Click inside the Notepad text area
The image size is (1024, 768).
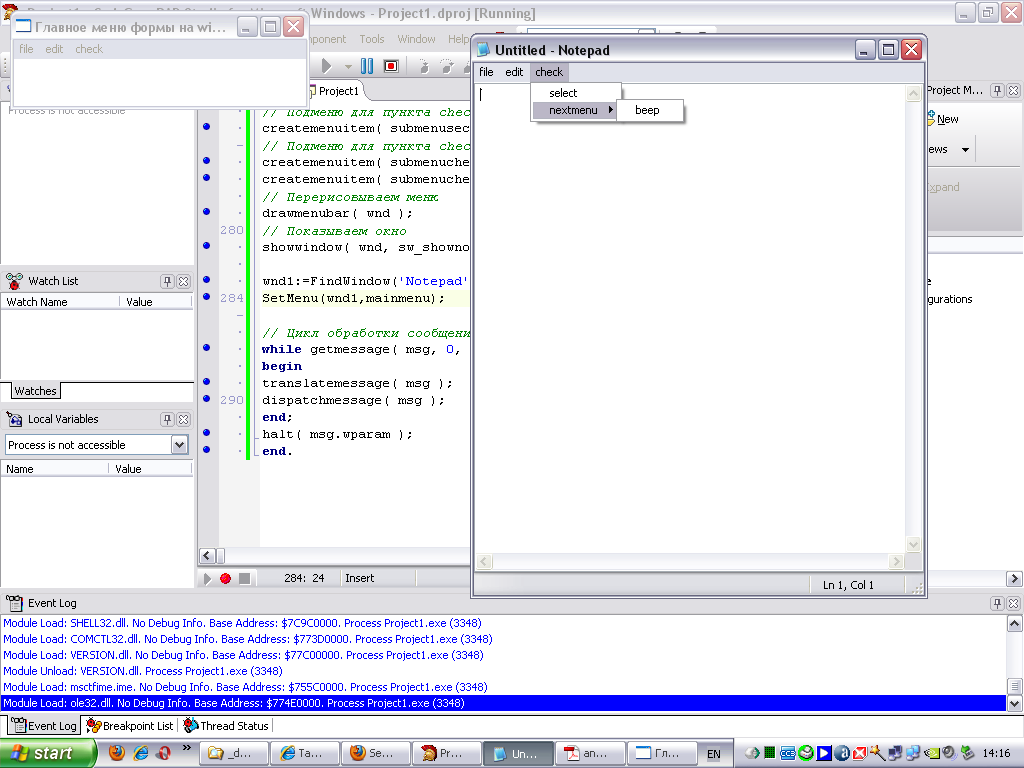(690, 330)
